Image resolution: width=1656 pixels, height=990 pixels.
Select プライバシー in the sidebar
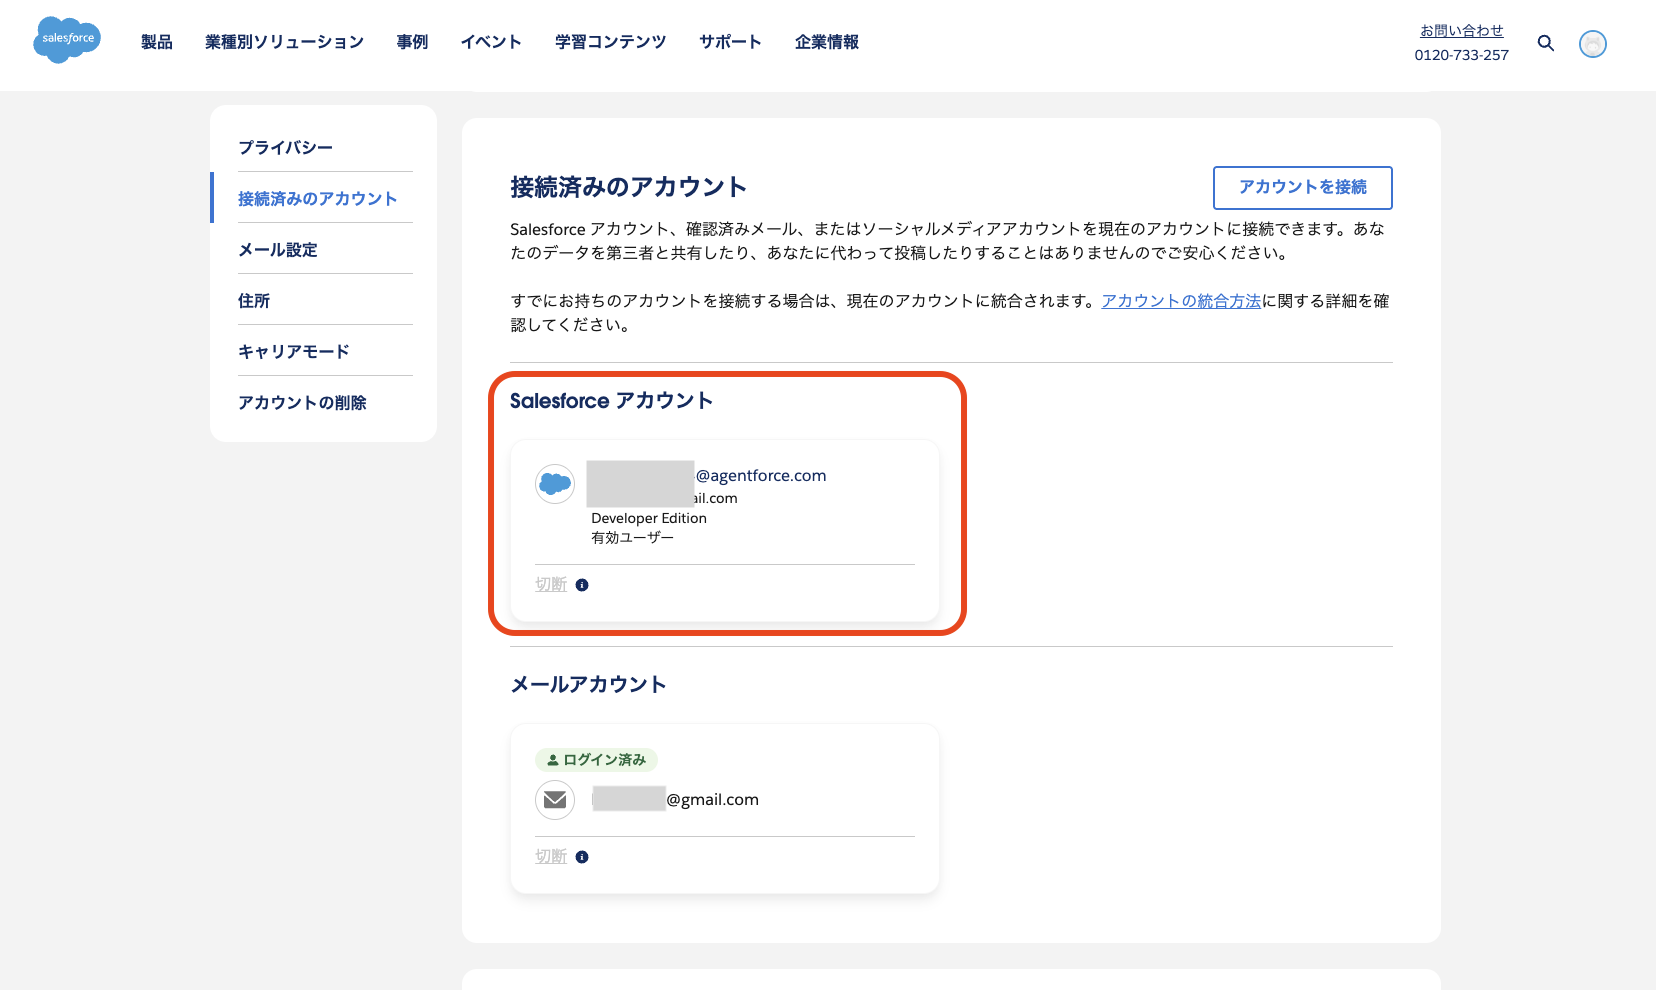click(286, 147)
